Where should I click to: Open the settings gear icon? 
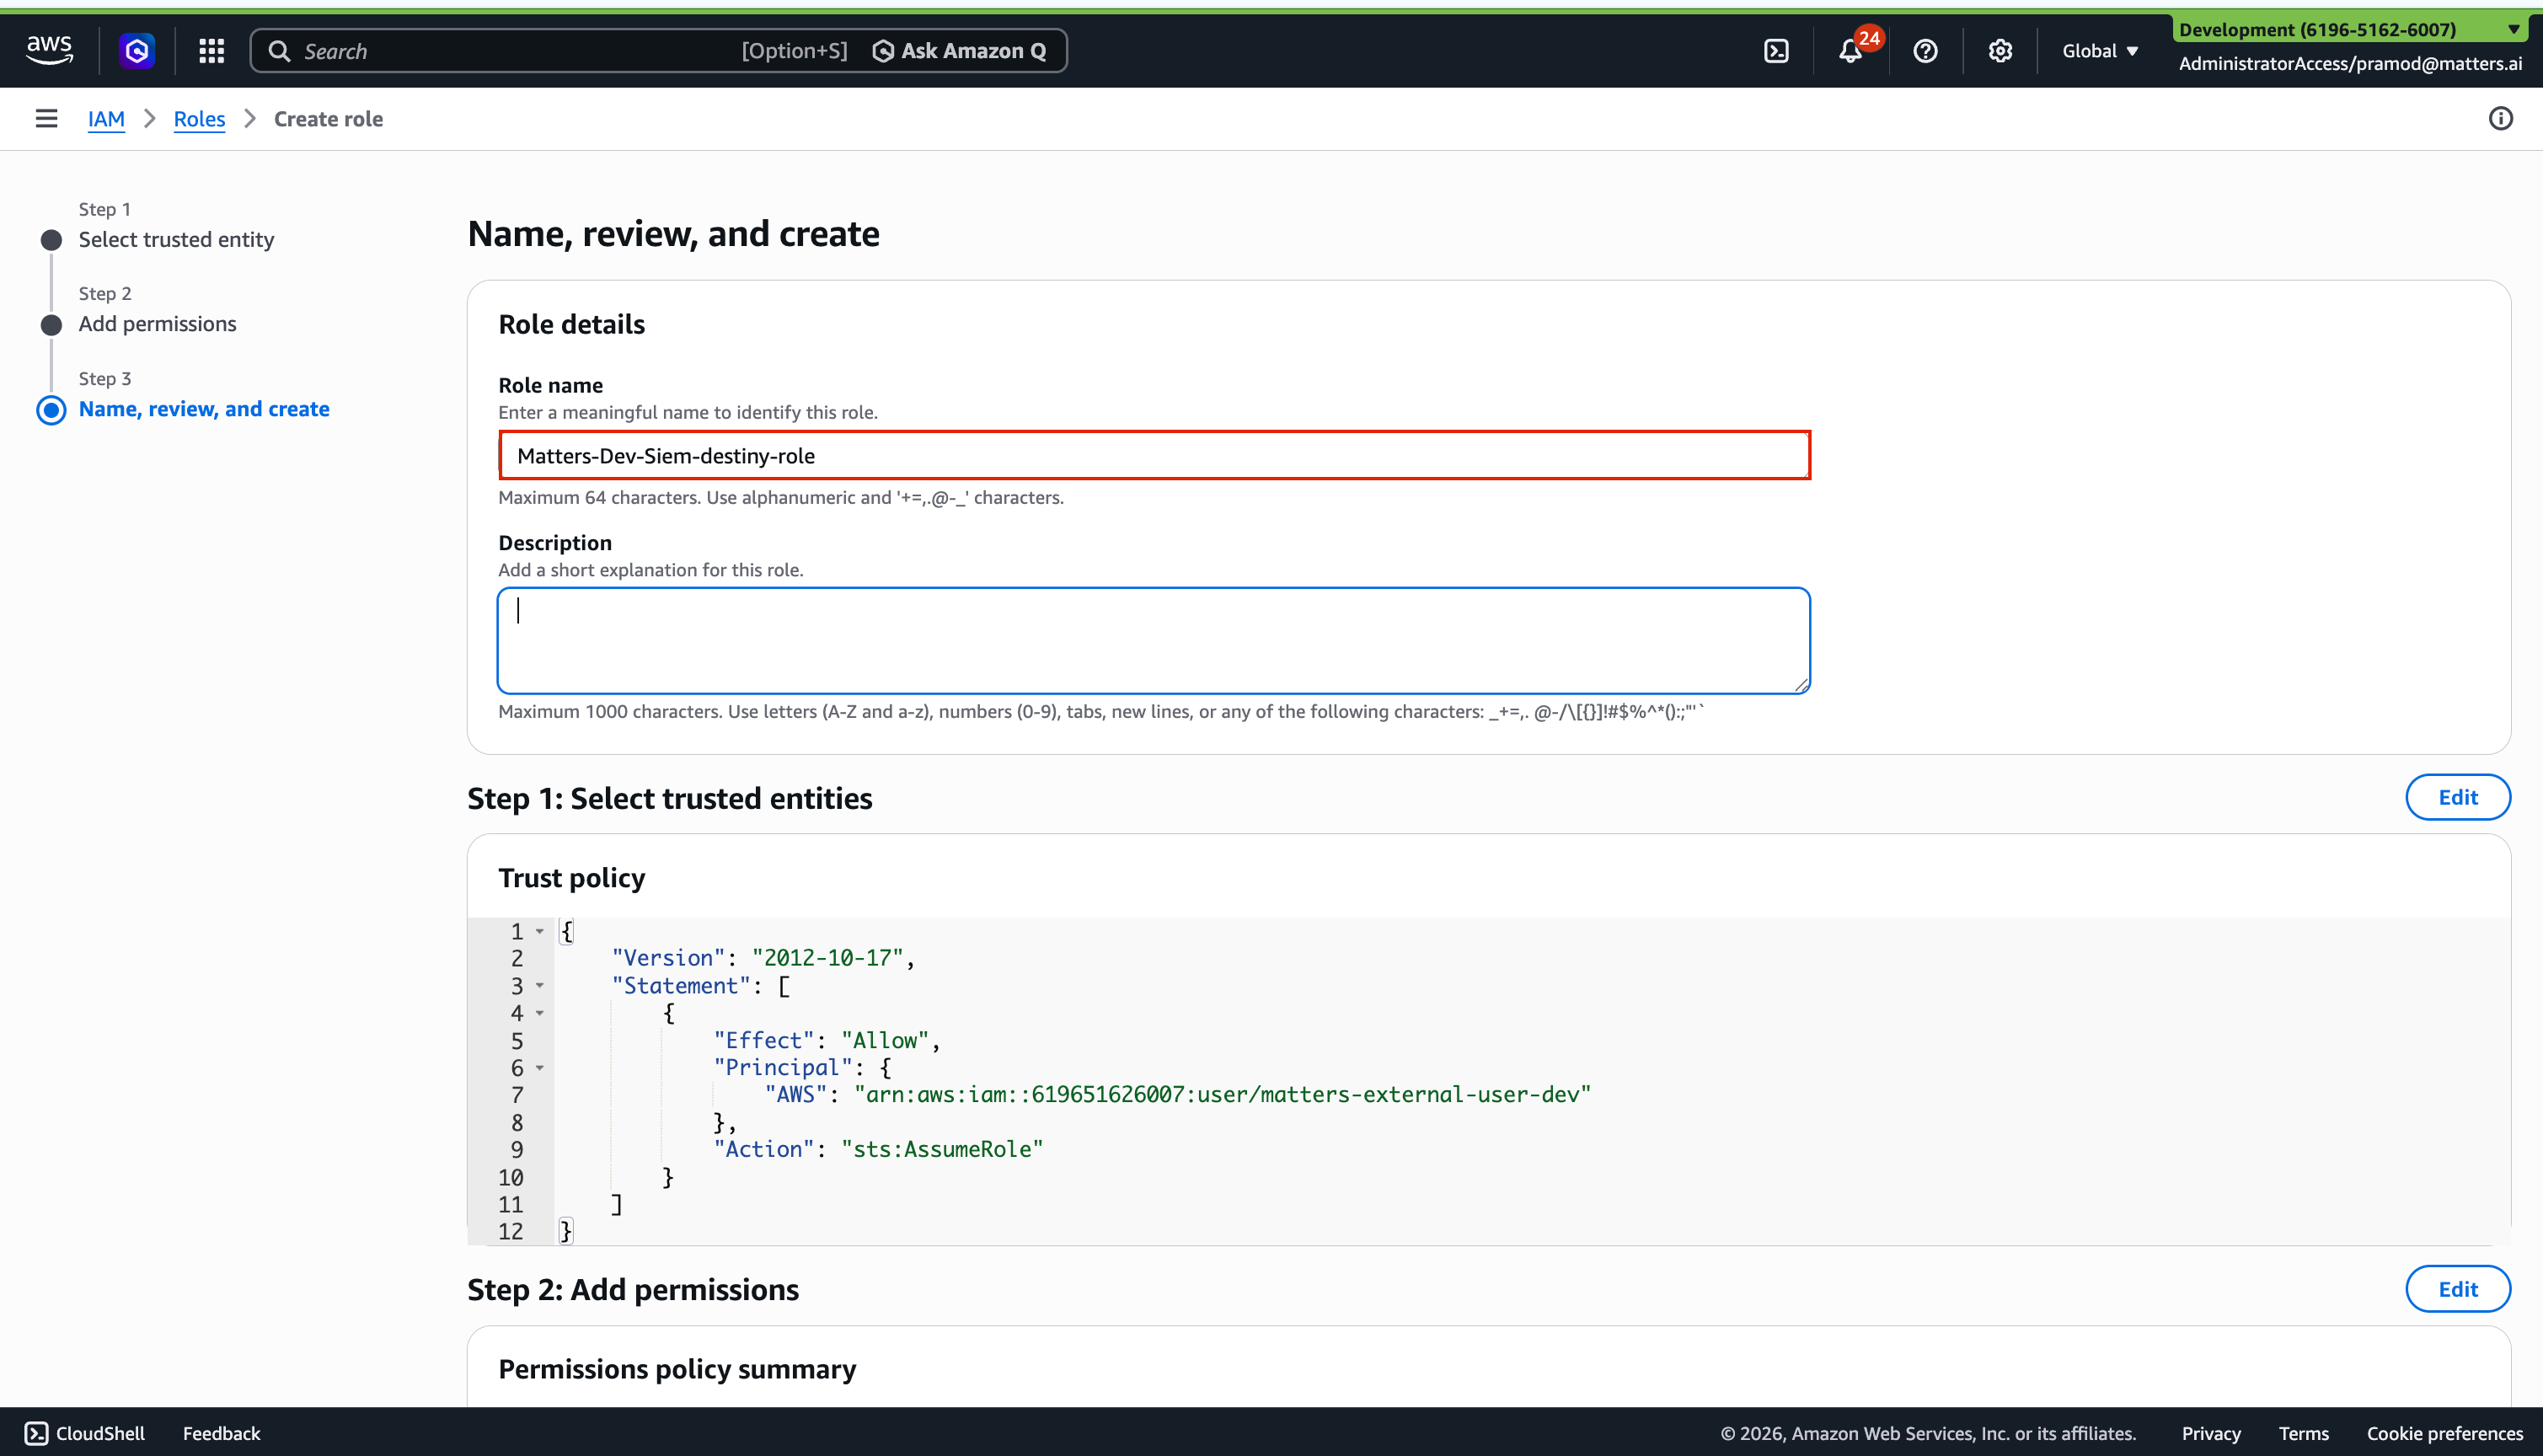[2000, 51]
